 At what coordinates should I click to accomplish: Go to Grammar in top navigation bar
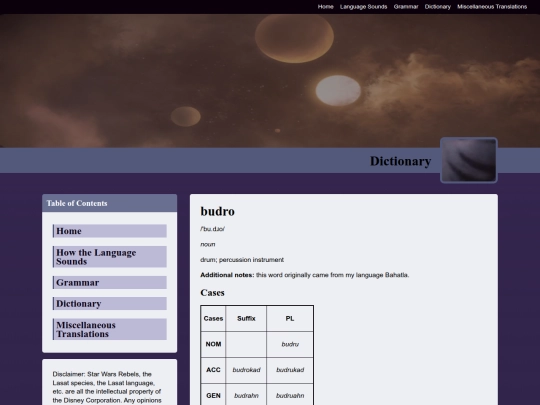[x=406, y=7]
